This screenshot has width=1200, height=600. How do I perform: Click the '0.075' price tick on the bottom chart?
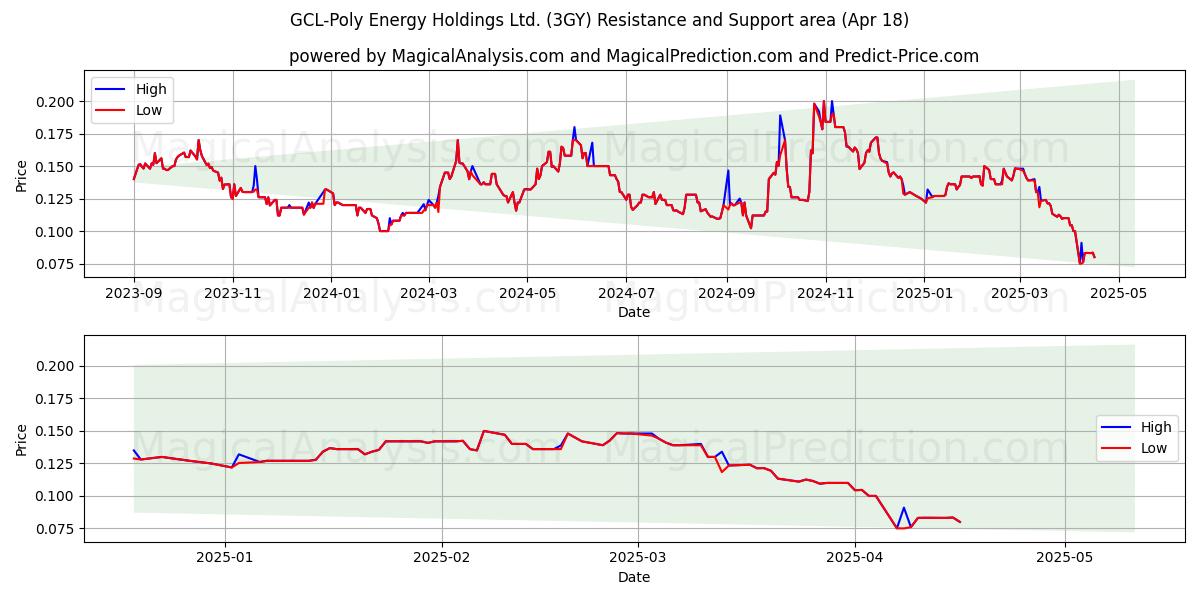pyautogui.click(x=56, y=529)
